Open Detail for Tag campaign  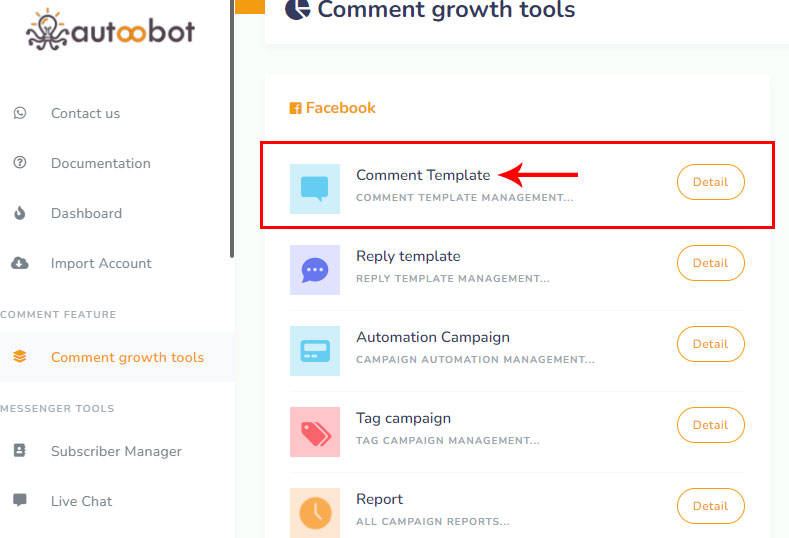click(x=710, y=425)
